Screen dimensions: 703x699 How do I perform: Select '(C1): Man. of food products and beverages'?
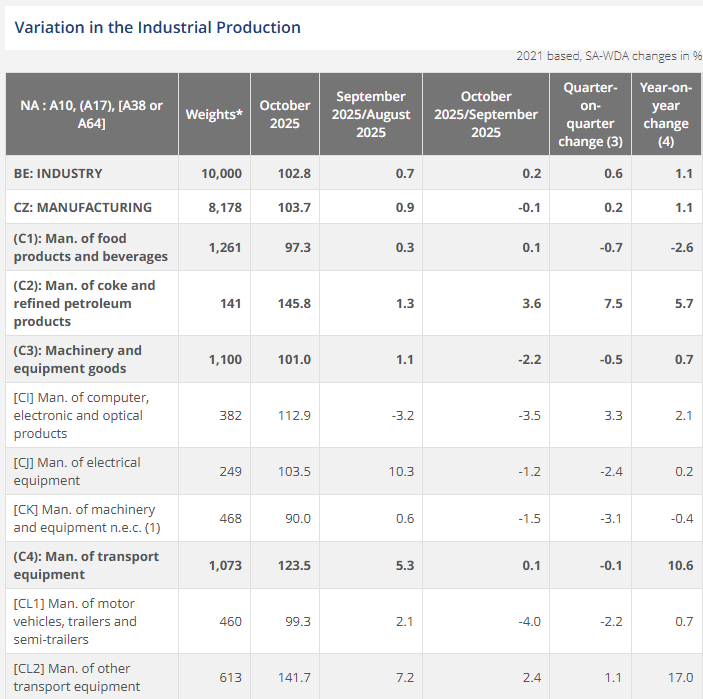90,247
